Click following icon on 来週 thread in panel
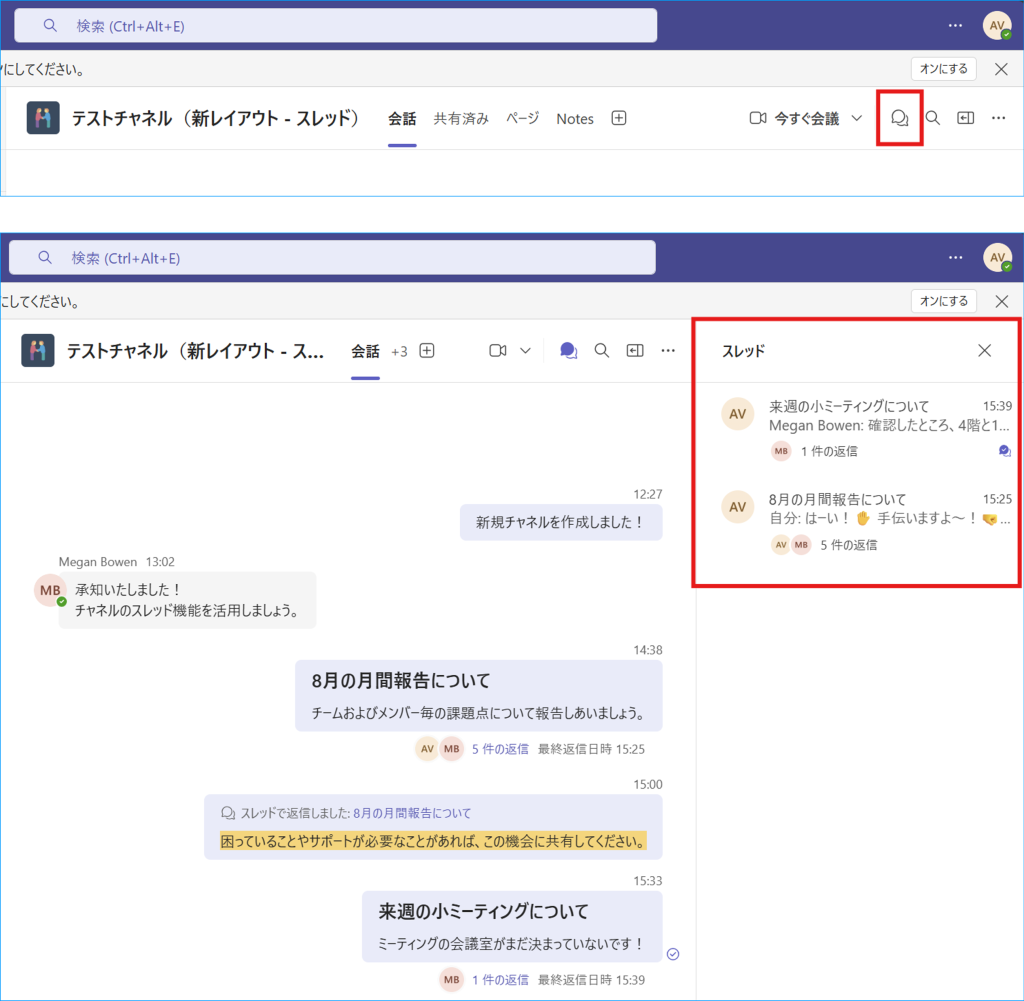The width and height of the screenshot is (1024, 1001). pyautogui.click(x=1004, y=451)
